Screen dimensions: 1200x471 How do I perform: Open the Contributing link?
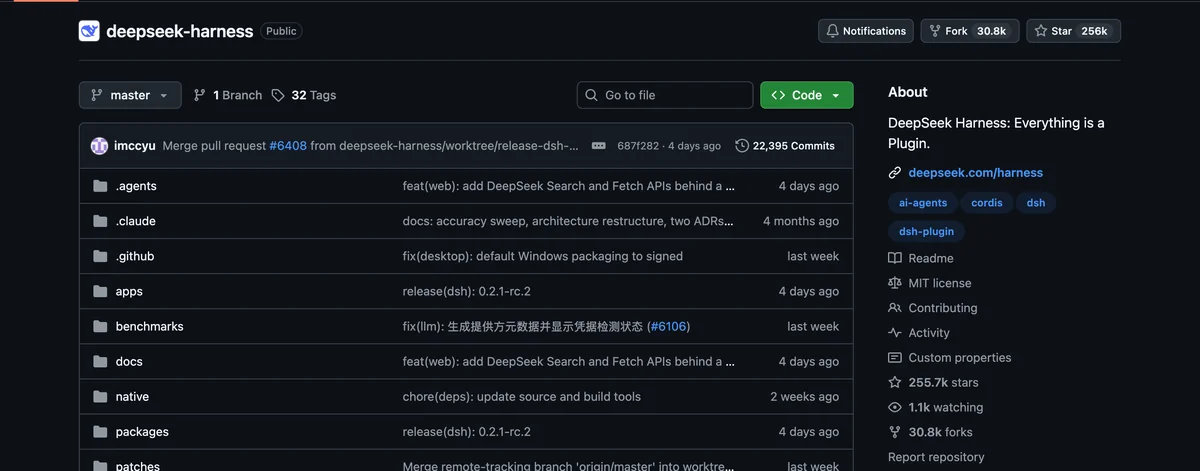point(933,308)
